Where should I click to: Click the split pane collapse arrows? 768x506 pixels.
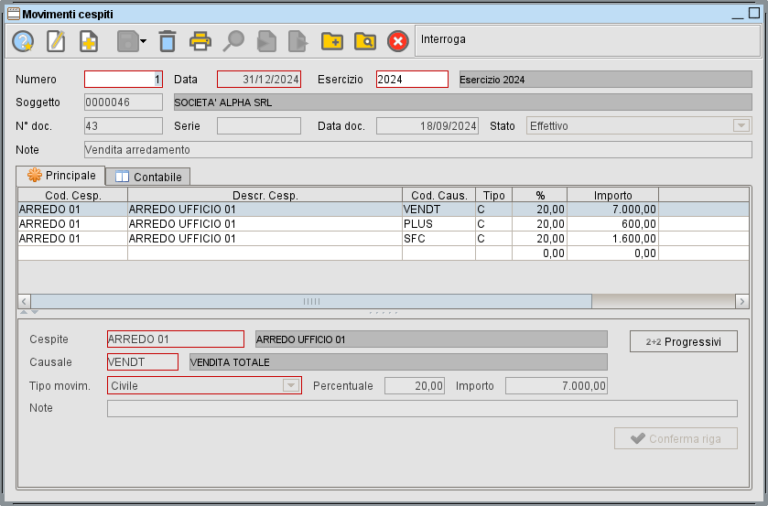tap(28, 312)
